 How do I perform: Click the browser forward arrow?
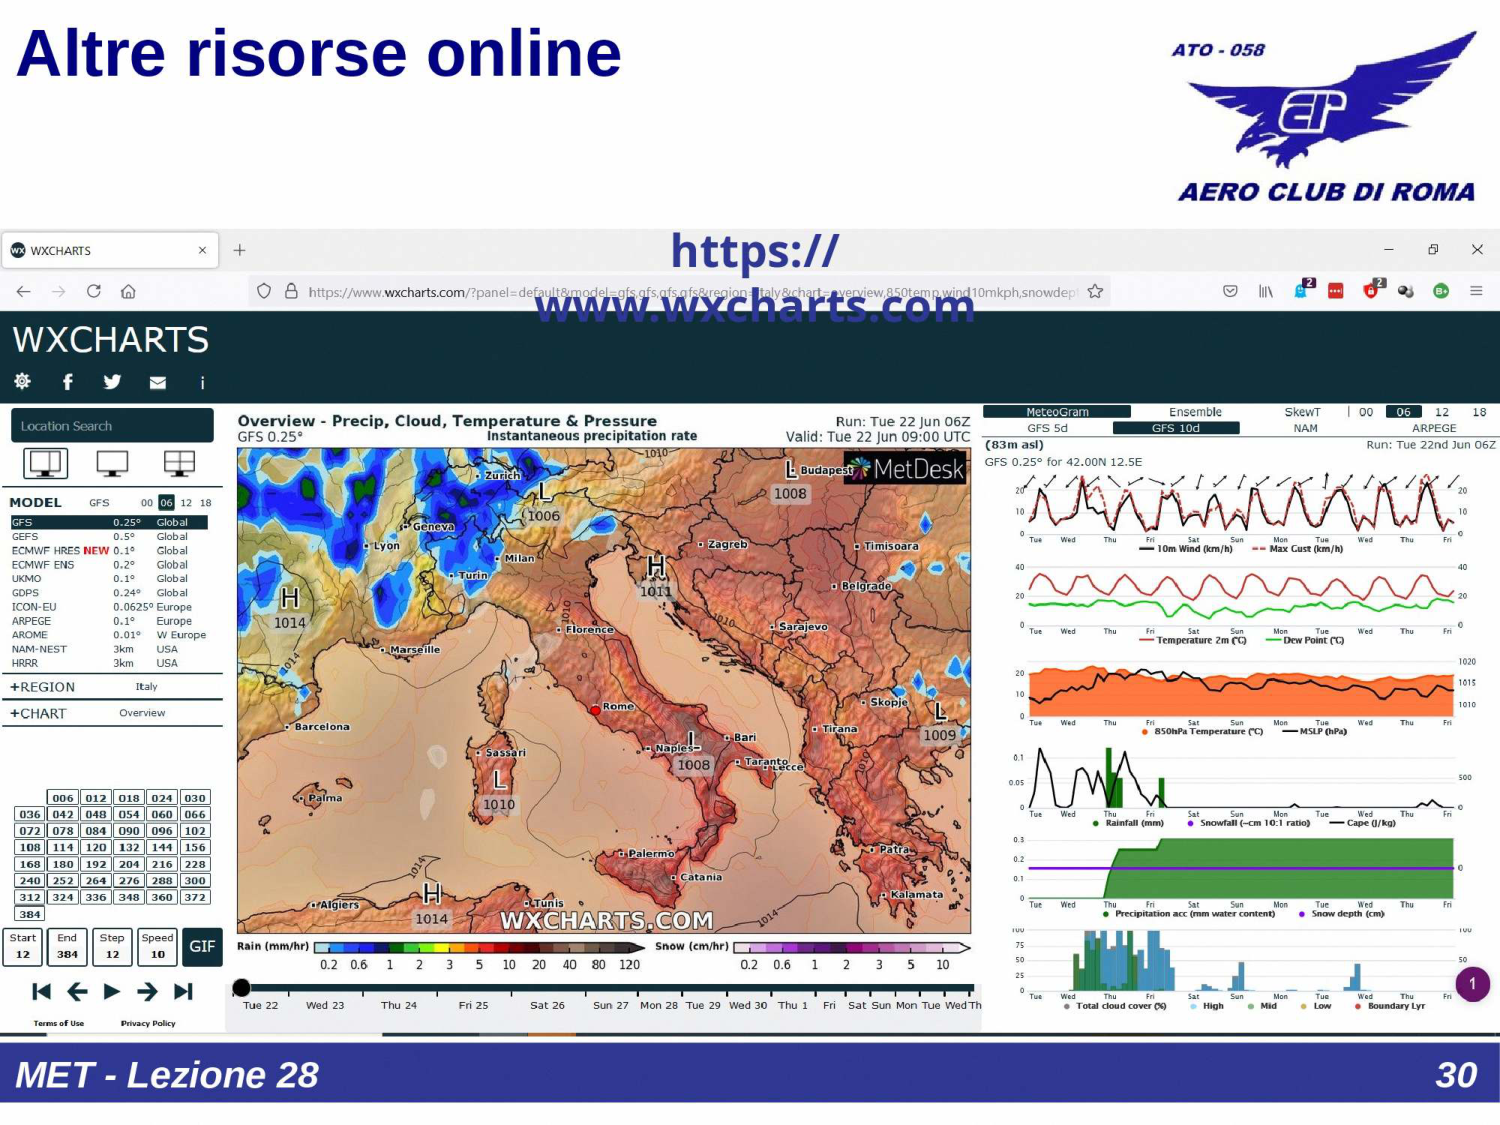click(59, 291)
